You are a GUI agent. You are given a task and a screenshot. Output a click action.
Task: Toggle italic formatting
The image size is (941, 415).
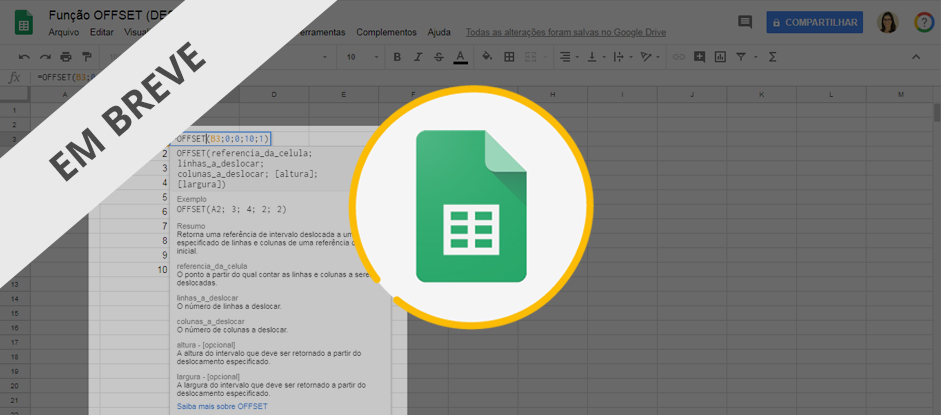pos(418,57)
